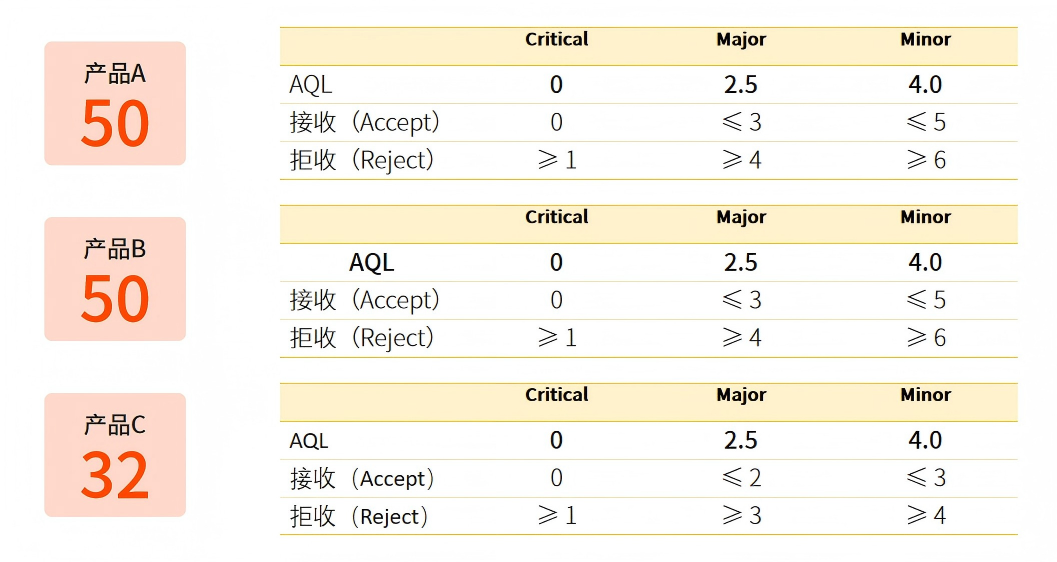The height and width of the screenshot is (562, 1057).
Task: Click 接收 (Accept) label in 产品A table
Action: coord(365,123)
